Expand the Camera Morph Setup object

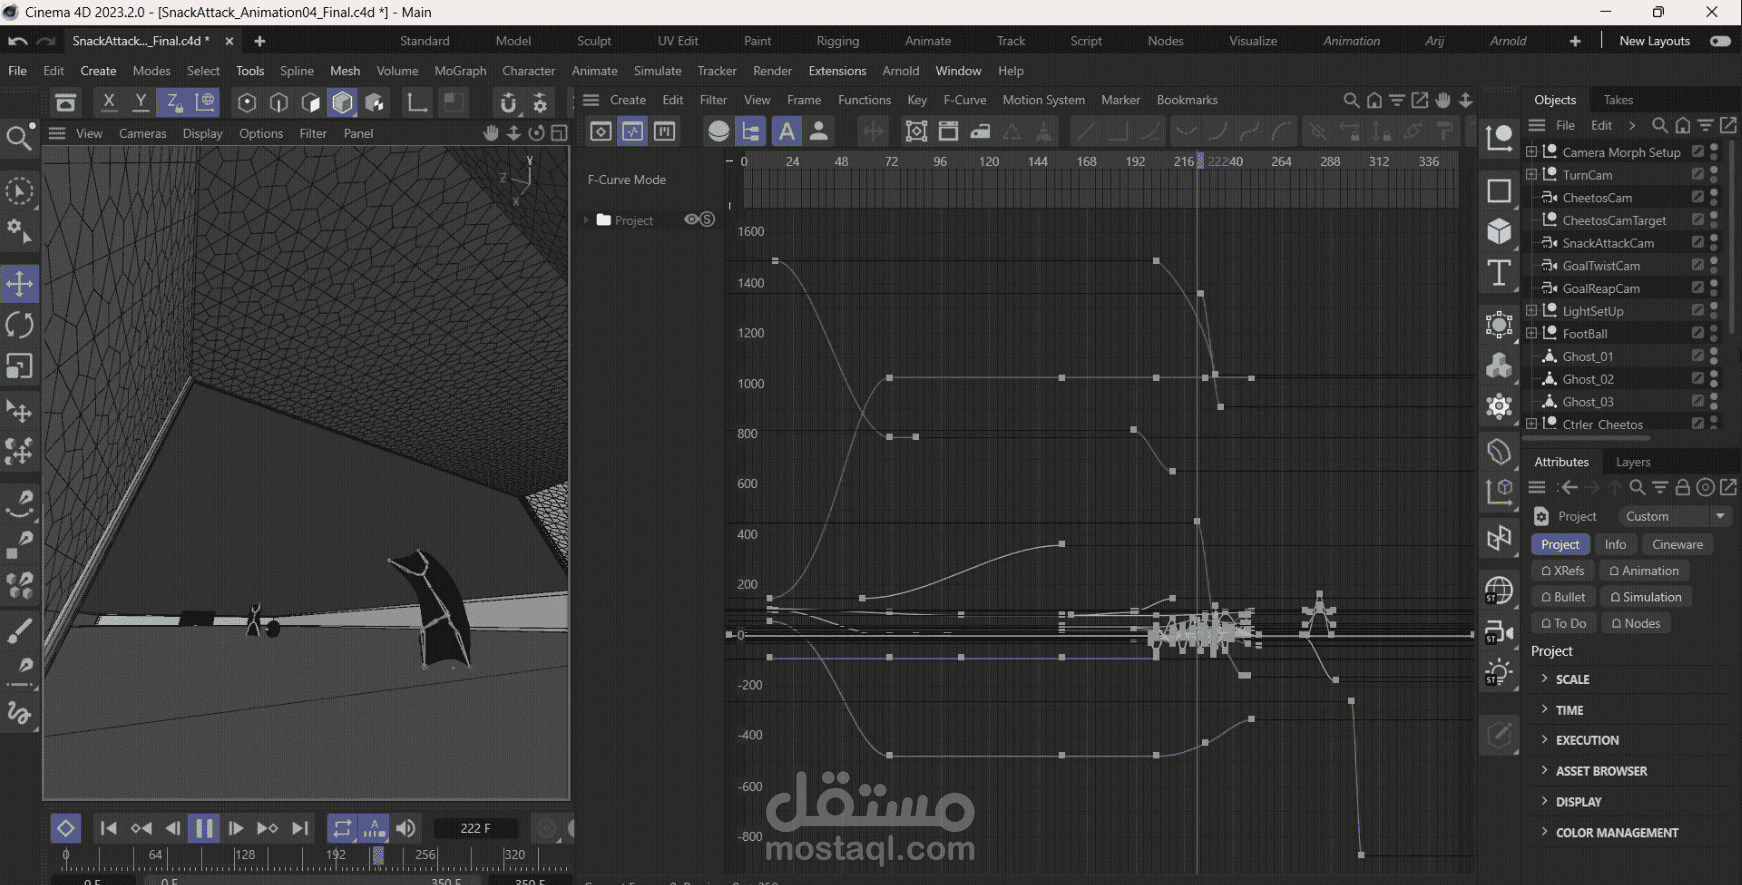coord(1531,152)
